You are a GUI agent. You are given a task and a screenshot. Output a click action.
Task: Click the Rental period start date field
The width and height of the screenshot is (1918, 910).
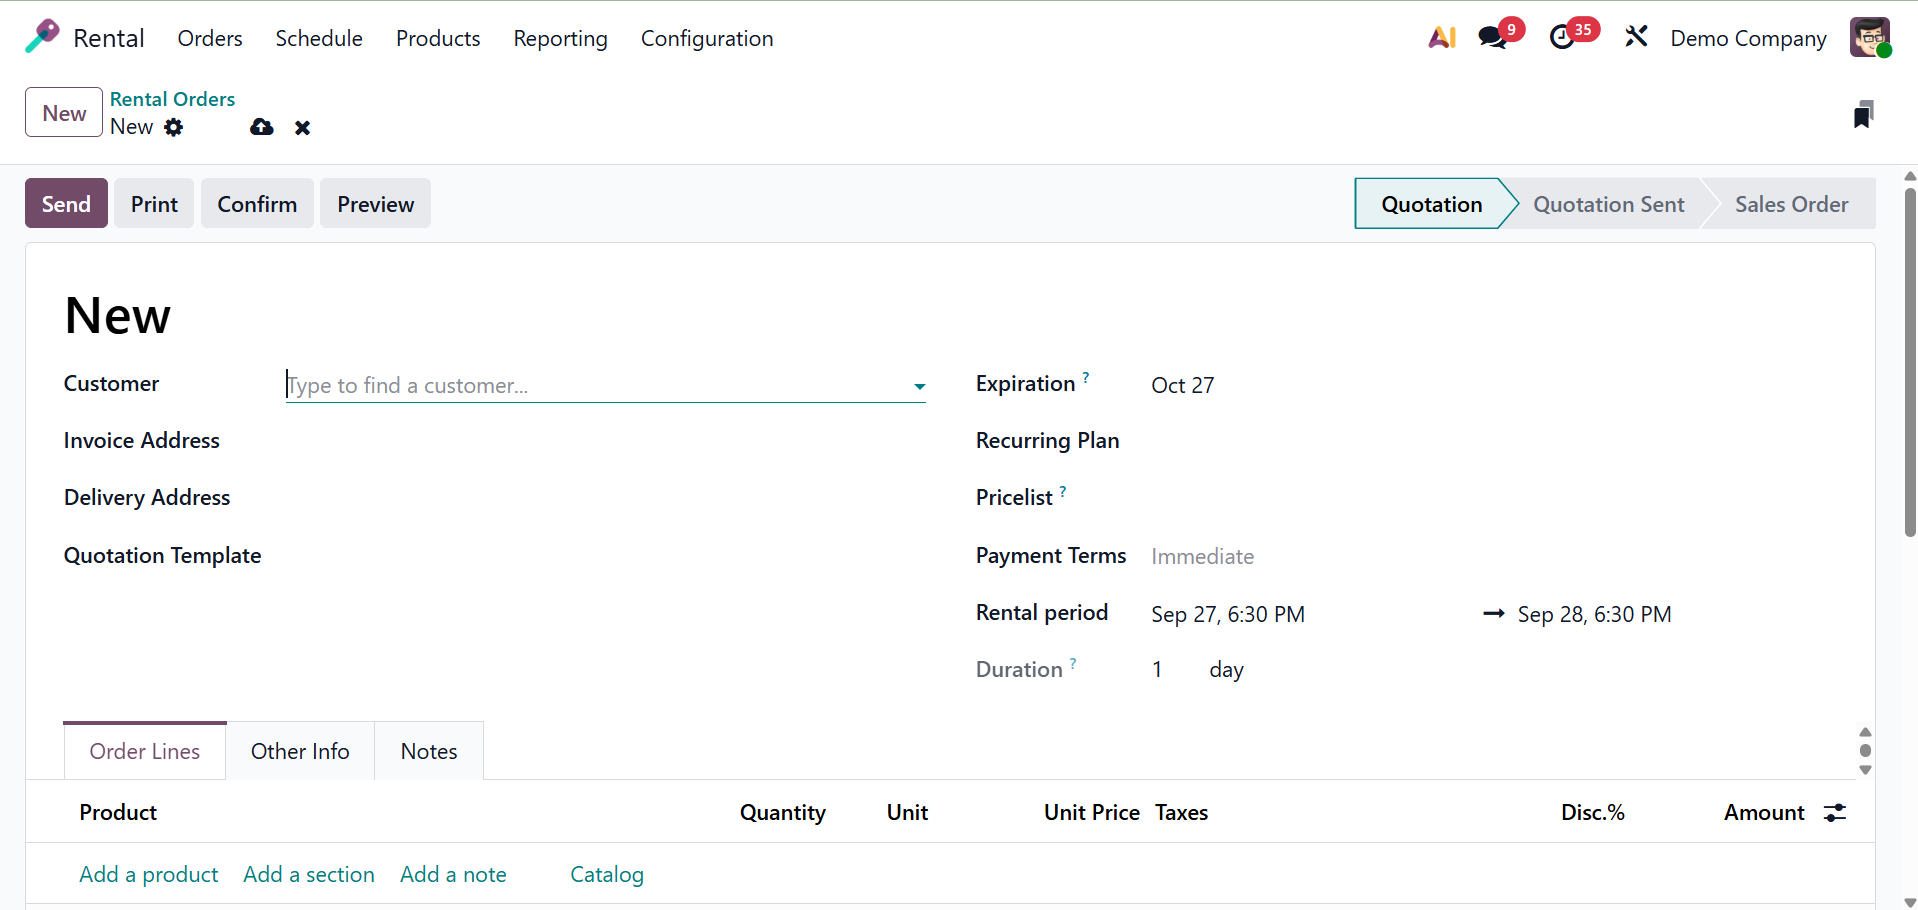pyautogui.click(x=1227, y=614)
